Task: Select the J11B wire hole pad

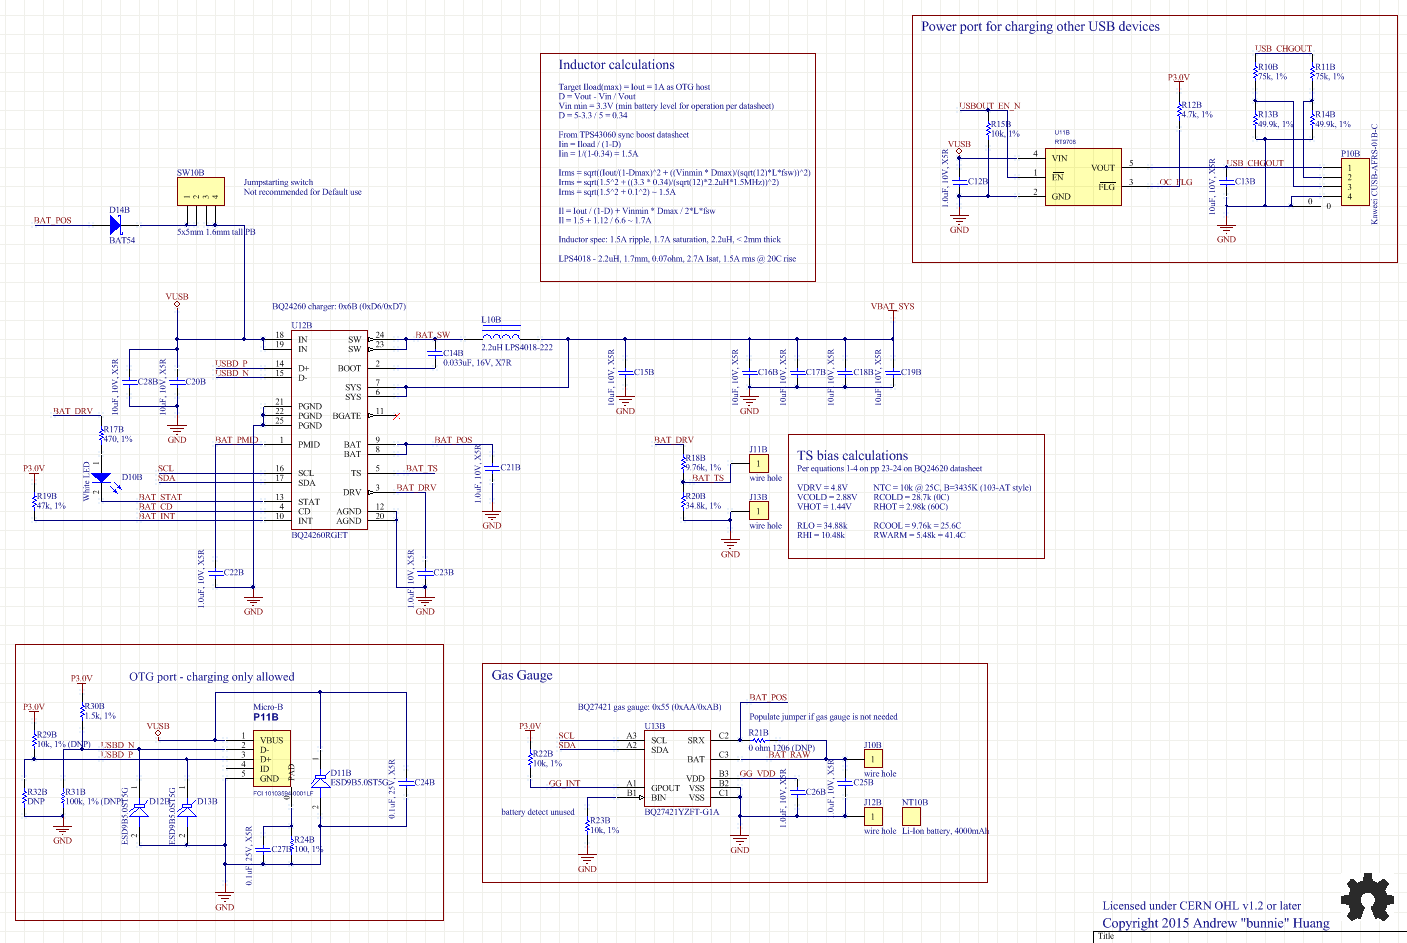Action: click(x=759, y=464)
